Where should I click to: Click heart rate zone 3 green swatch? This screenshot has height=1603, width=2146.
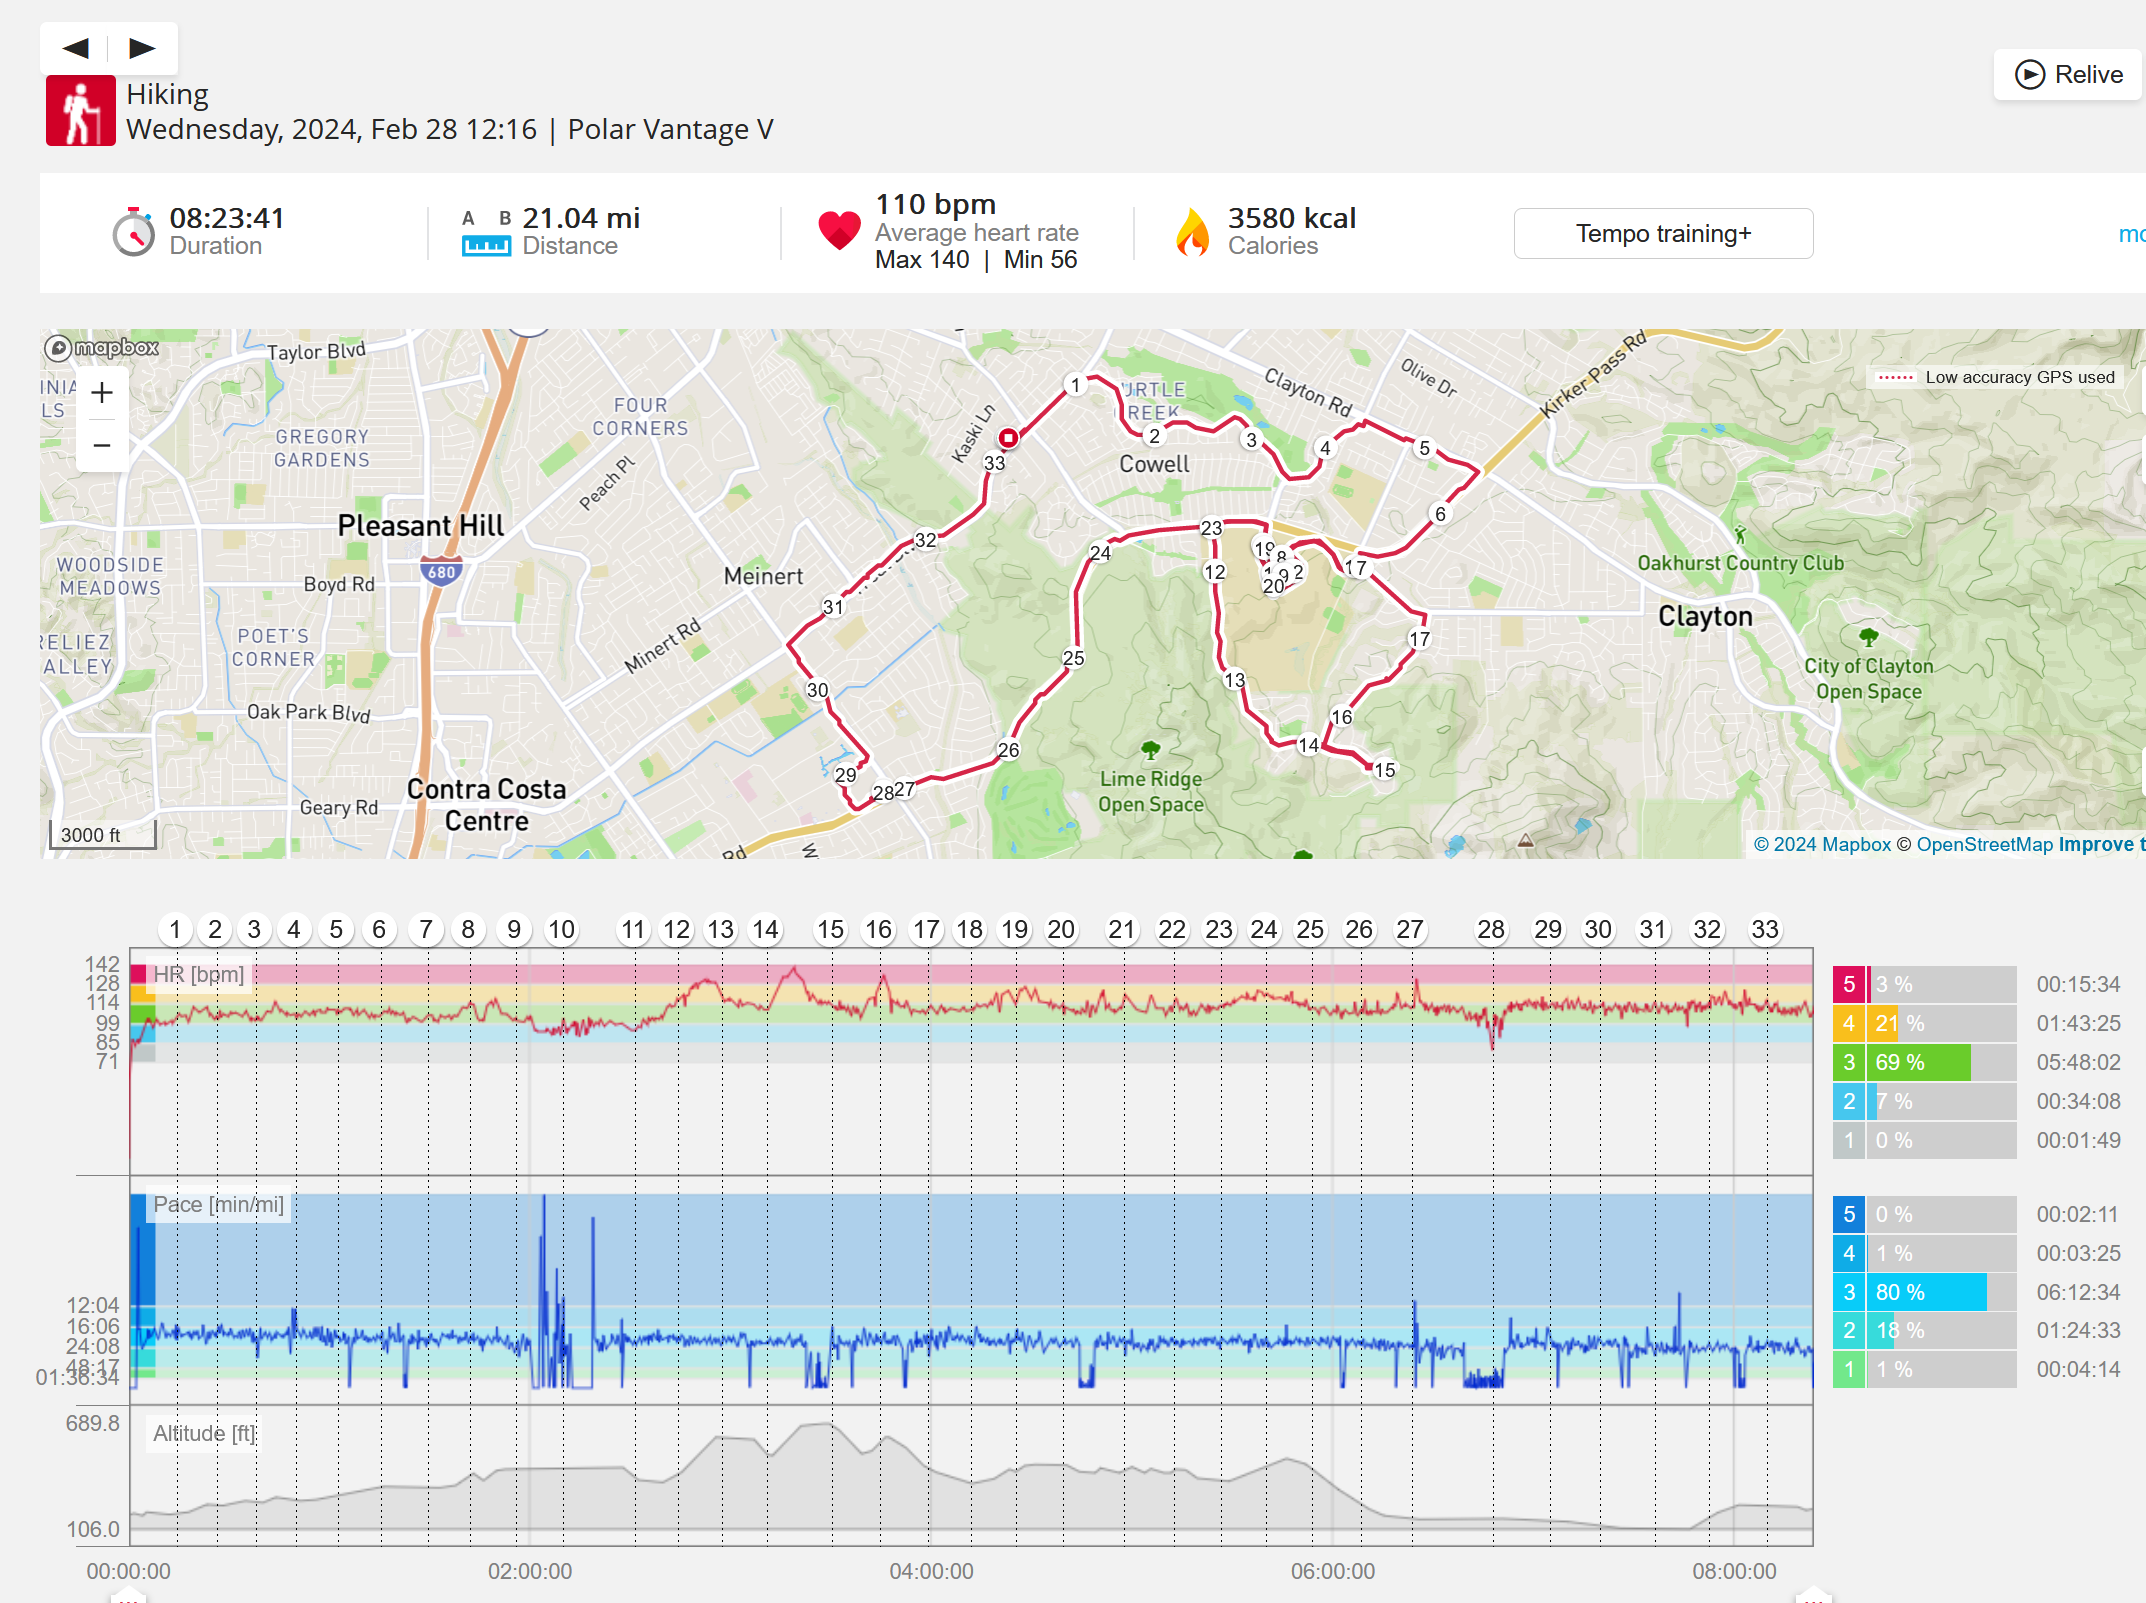pos(1848,1062)
